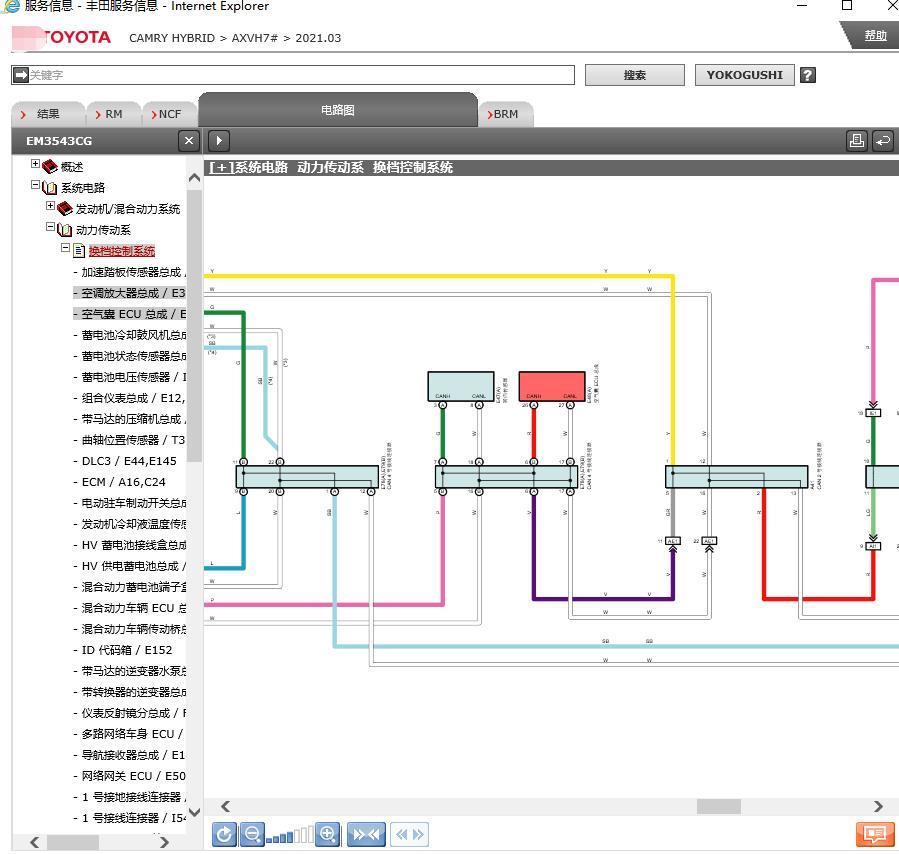This screenshot has width=899, height=854.
Task: Click the fit-width inward arrows button
Action: [366, 834]
